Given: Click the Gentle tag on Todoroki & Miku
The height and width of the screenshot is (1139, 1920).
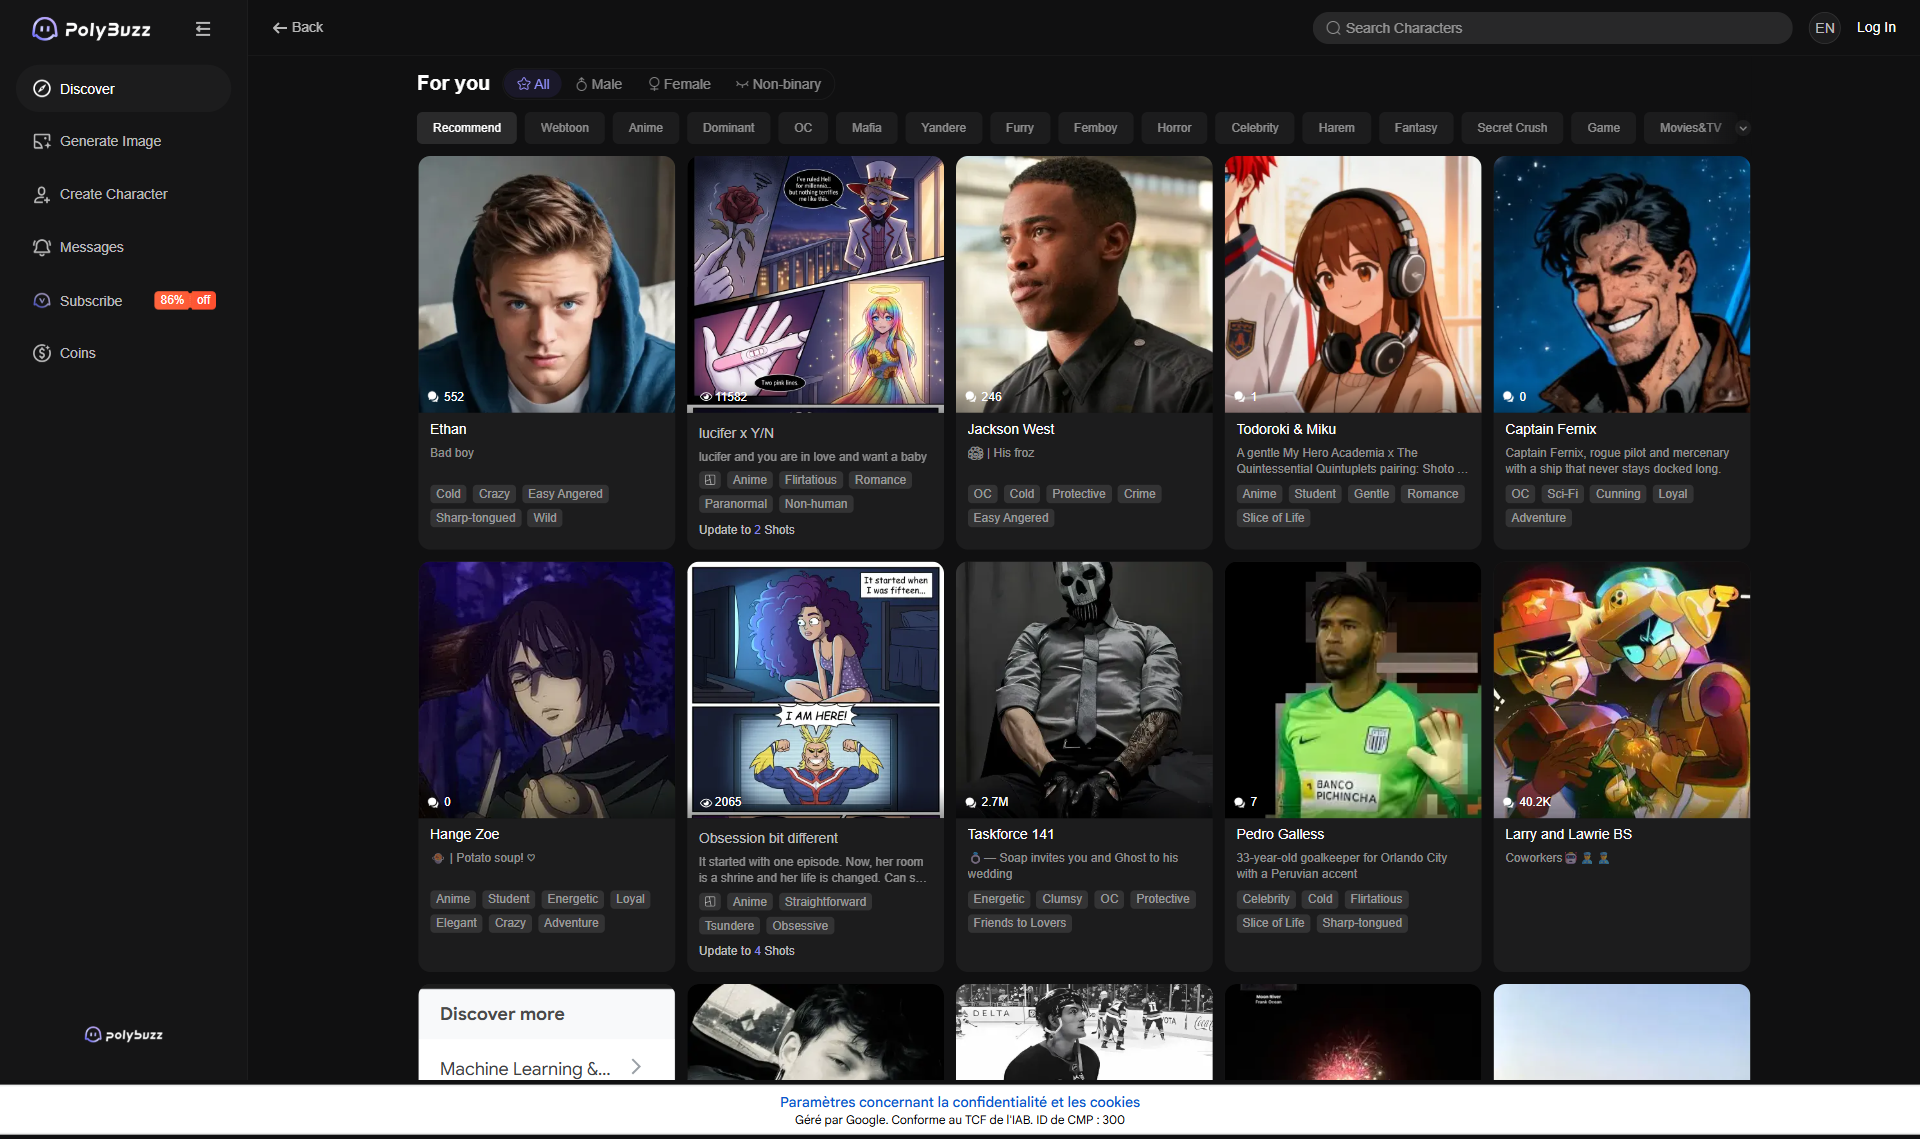Looking at the screenshot, I should point(1371,494).
